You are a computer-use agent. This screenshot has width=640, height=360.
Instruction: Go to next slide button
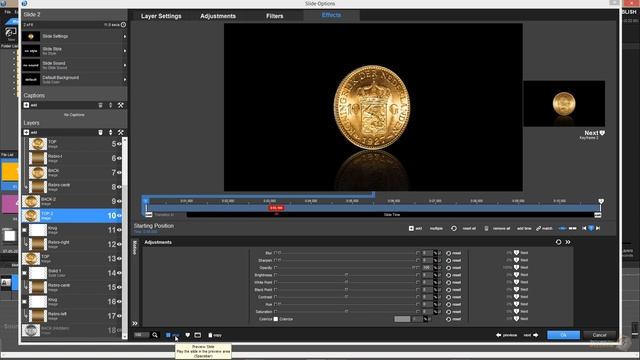[531, 335]
